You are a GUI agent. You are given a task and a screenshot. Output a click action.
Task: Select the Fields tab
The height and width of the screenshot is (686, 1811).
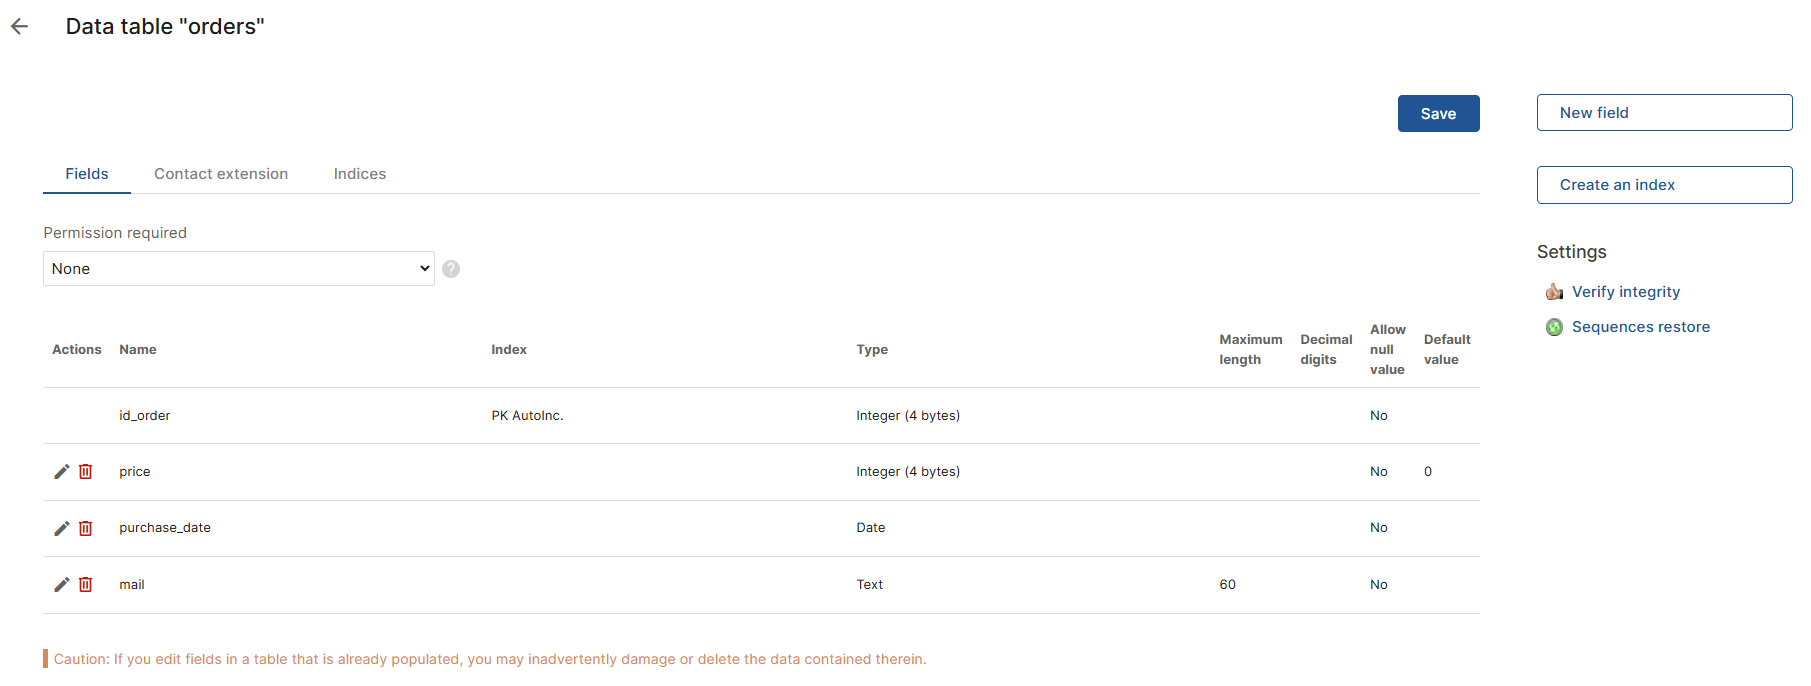[87, 174]
